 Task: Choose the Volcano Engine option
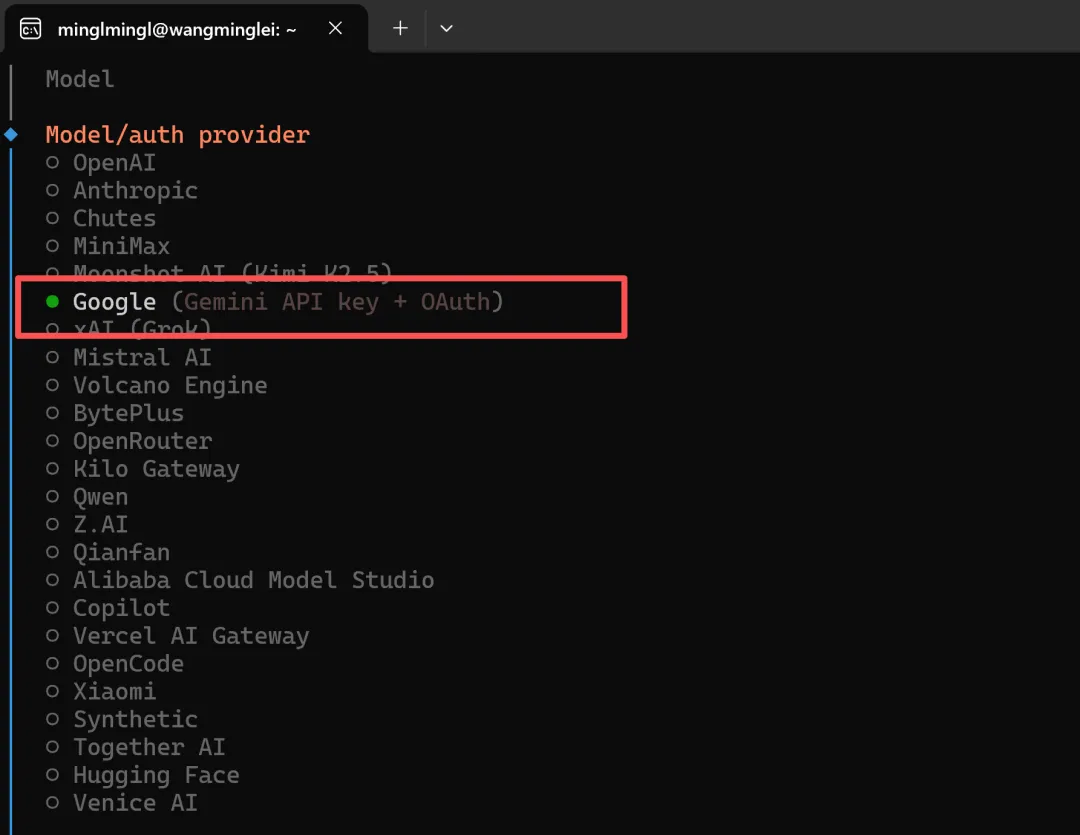click(x=53, y=386)
